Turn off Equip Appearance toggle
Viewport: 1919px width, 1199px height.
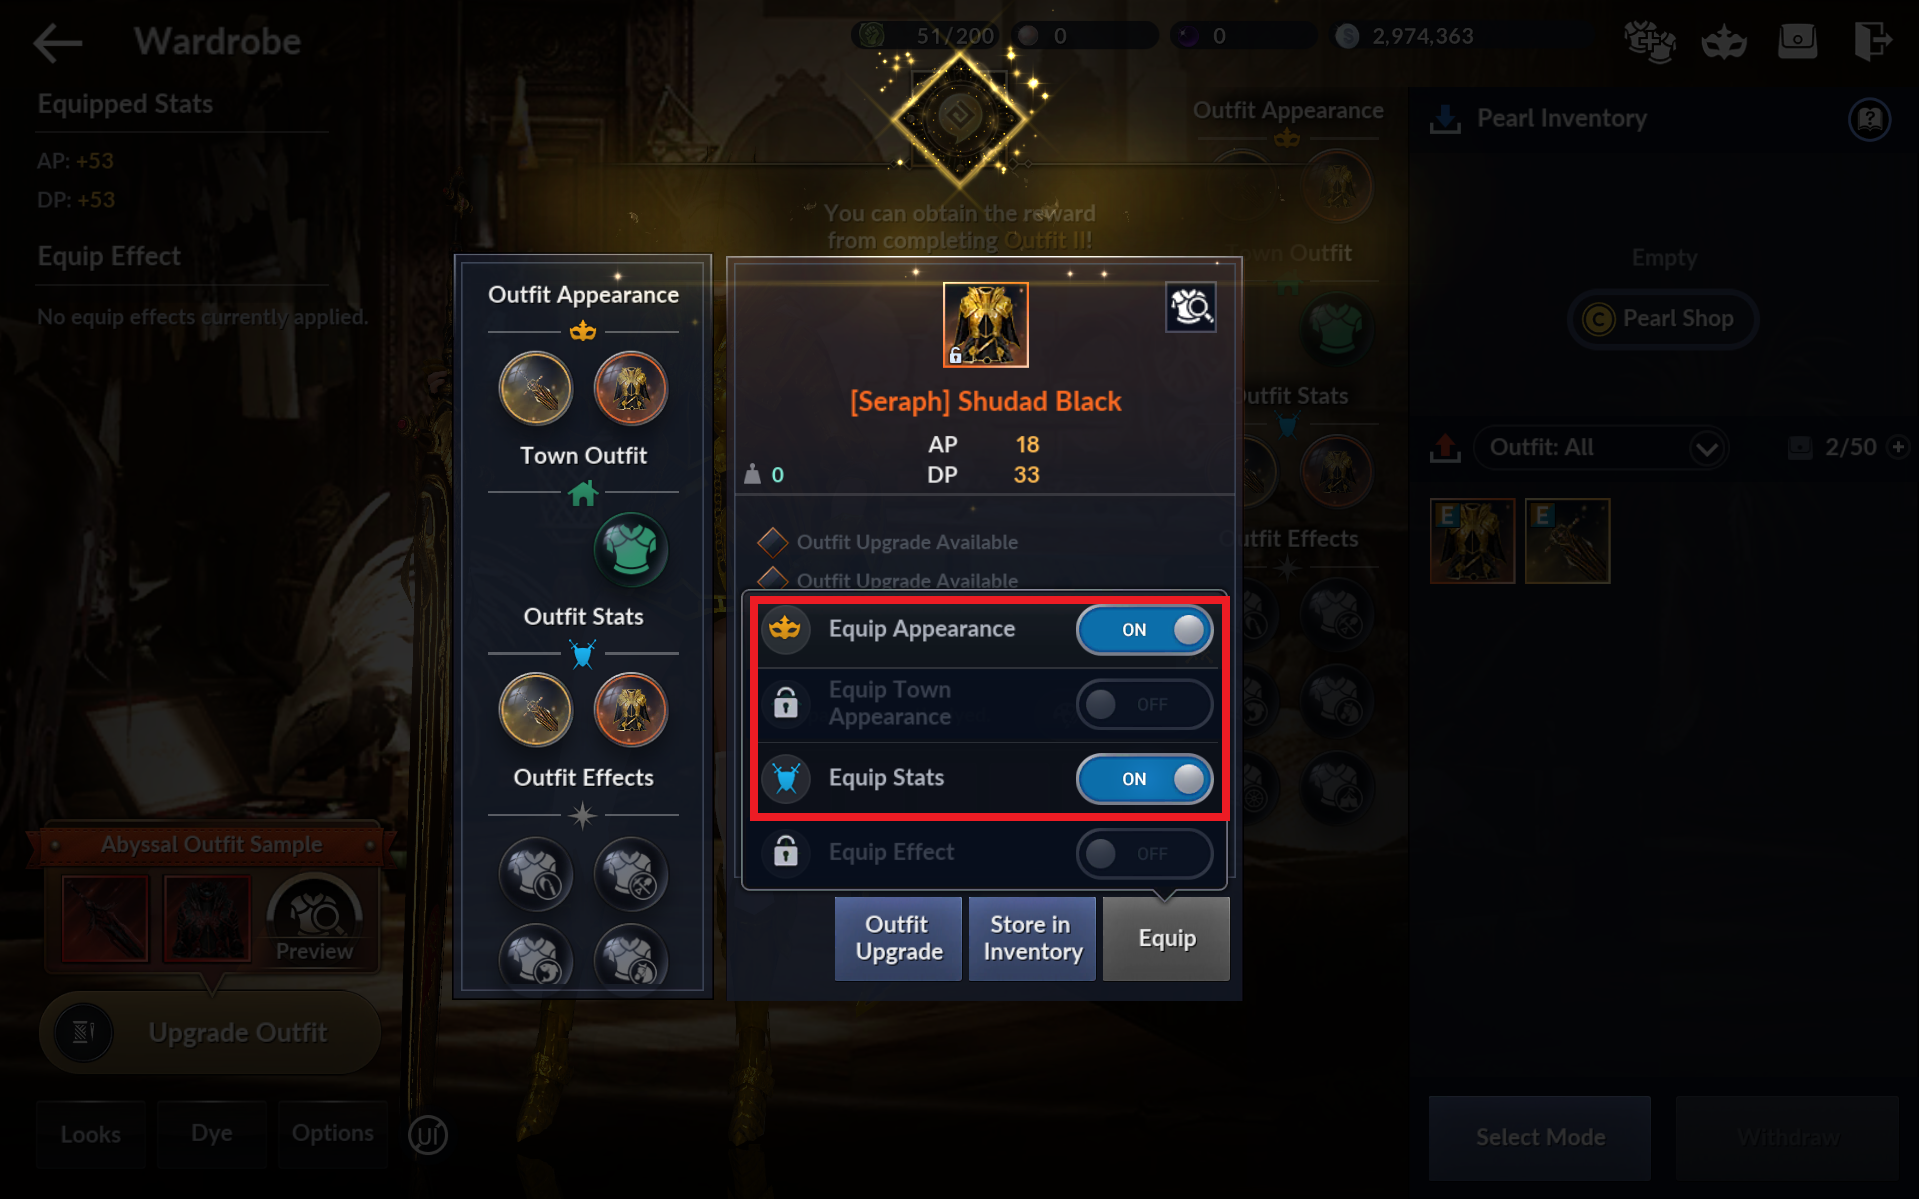pos(1144,630)
